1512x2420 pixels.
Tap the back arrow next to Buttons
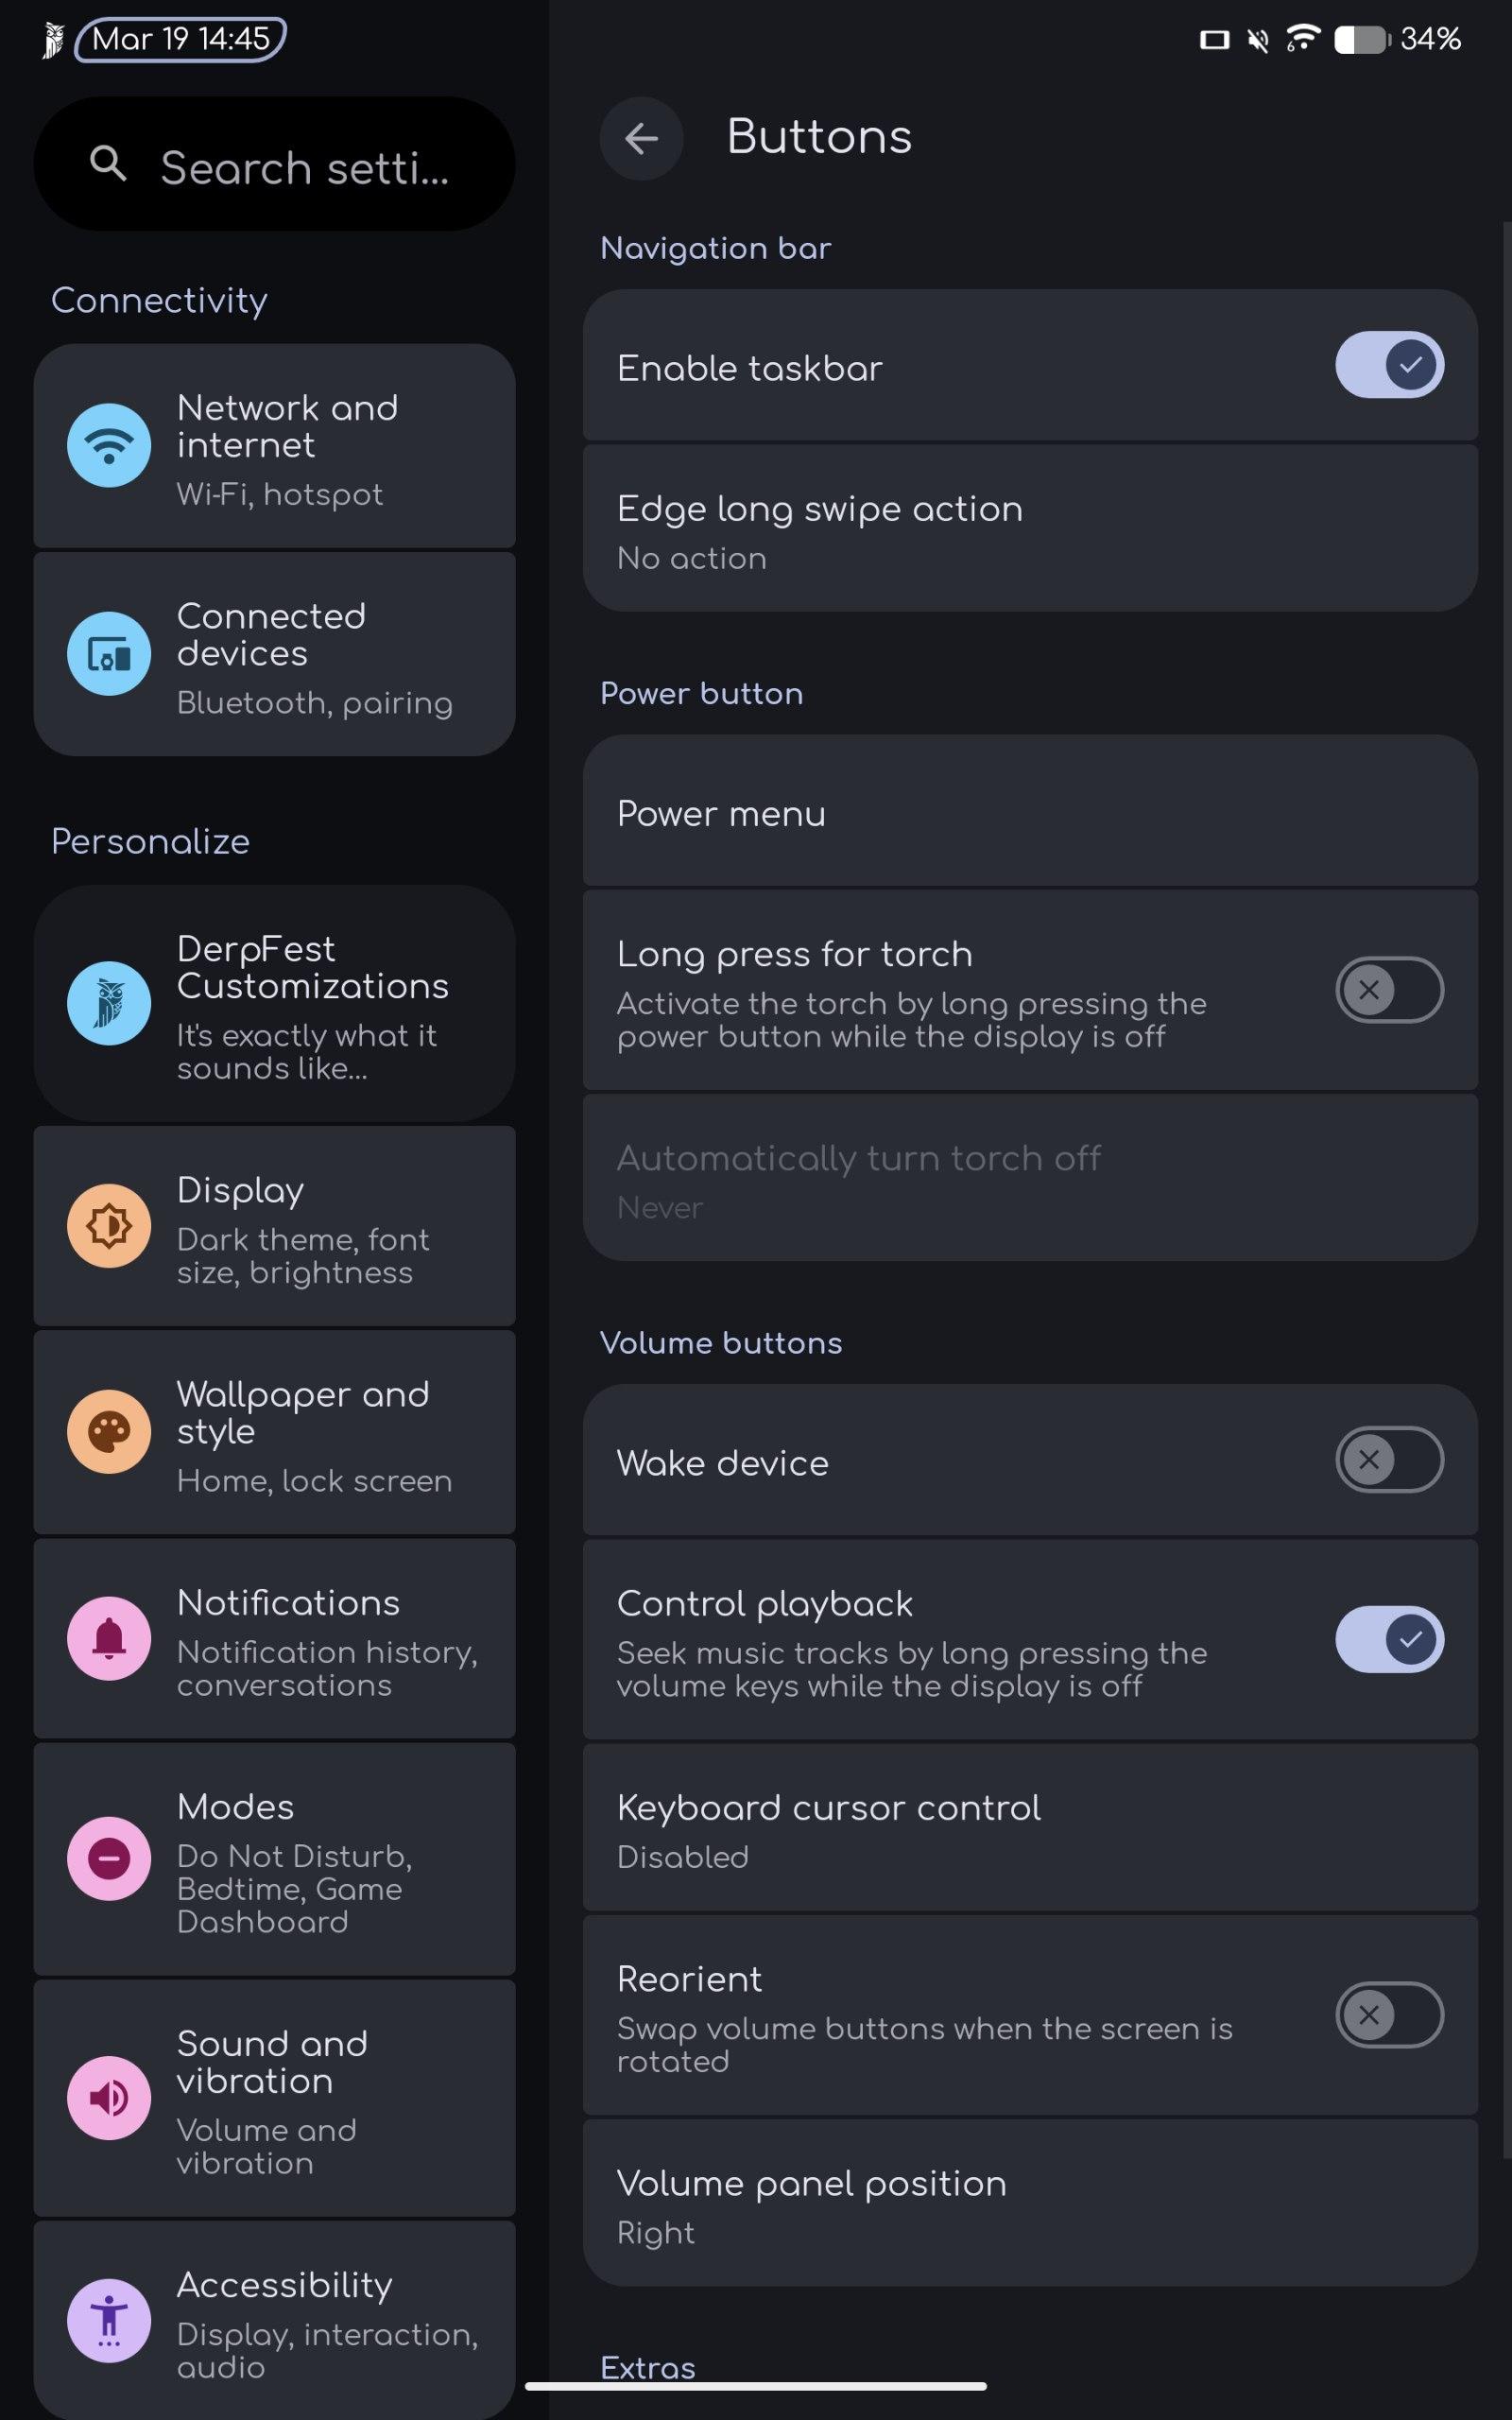[641, 138]
